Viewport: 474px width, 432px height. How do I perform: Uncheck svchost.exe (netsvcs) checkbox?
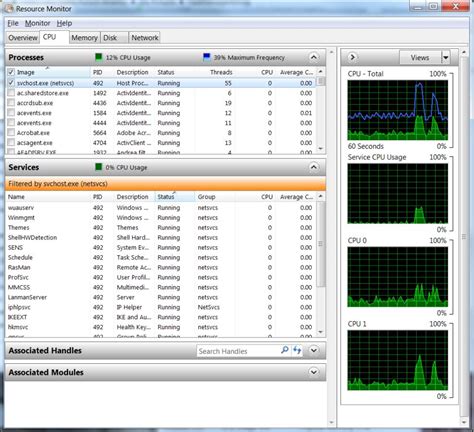pyautogui.click(x=11, y=83)
